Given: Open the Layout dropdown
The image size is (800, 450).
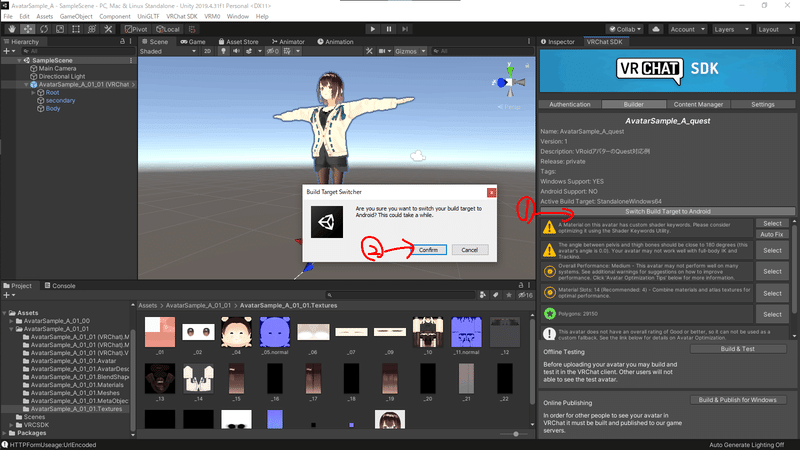Looking at the screenshot, I should pos(775,29).
